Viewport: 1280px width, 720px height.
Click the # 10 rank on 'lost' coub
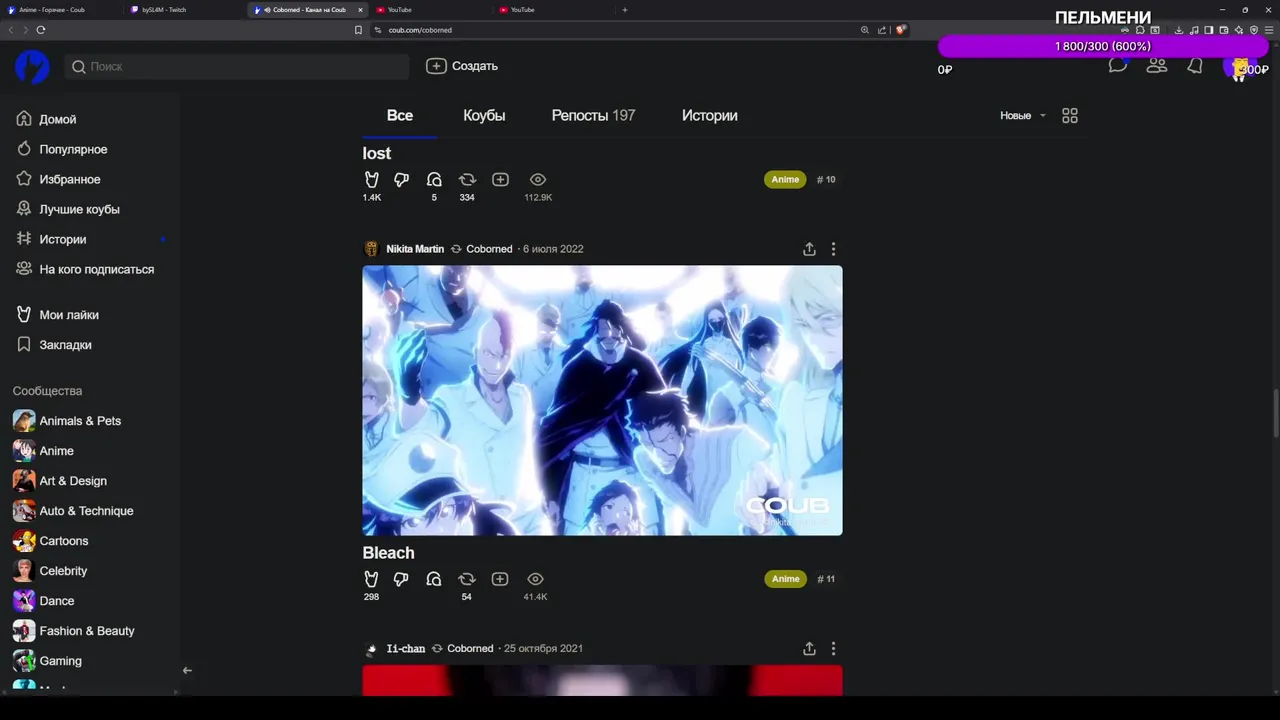click(826, 180)
